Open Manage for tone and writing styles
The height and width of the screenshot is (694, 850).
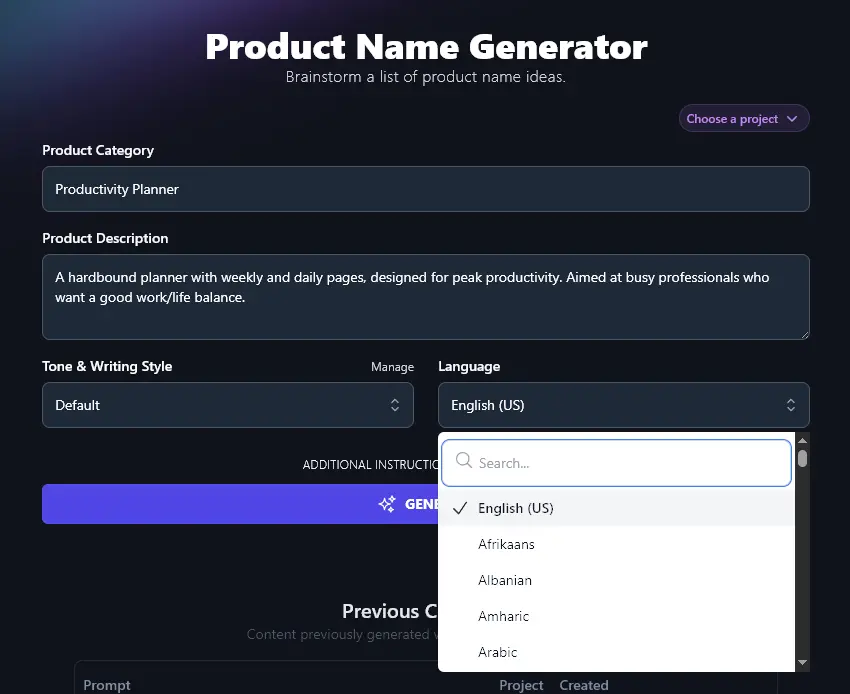[392, 367]
